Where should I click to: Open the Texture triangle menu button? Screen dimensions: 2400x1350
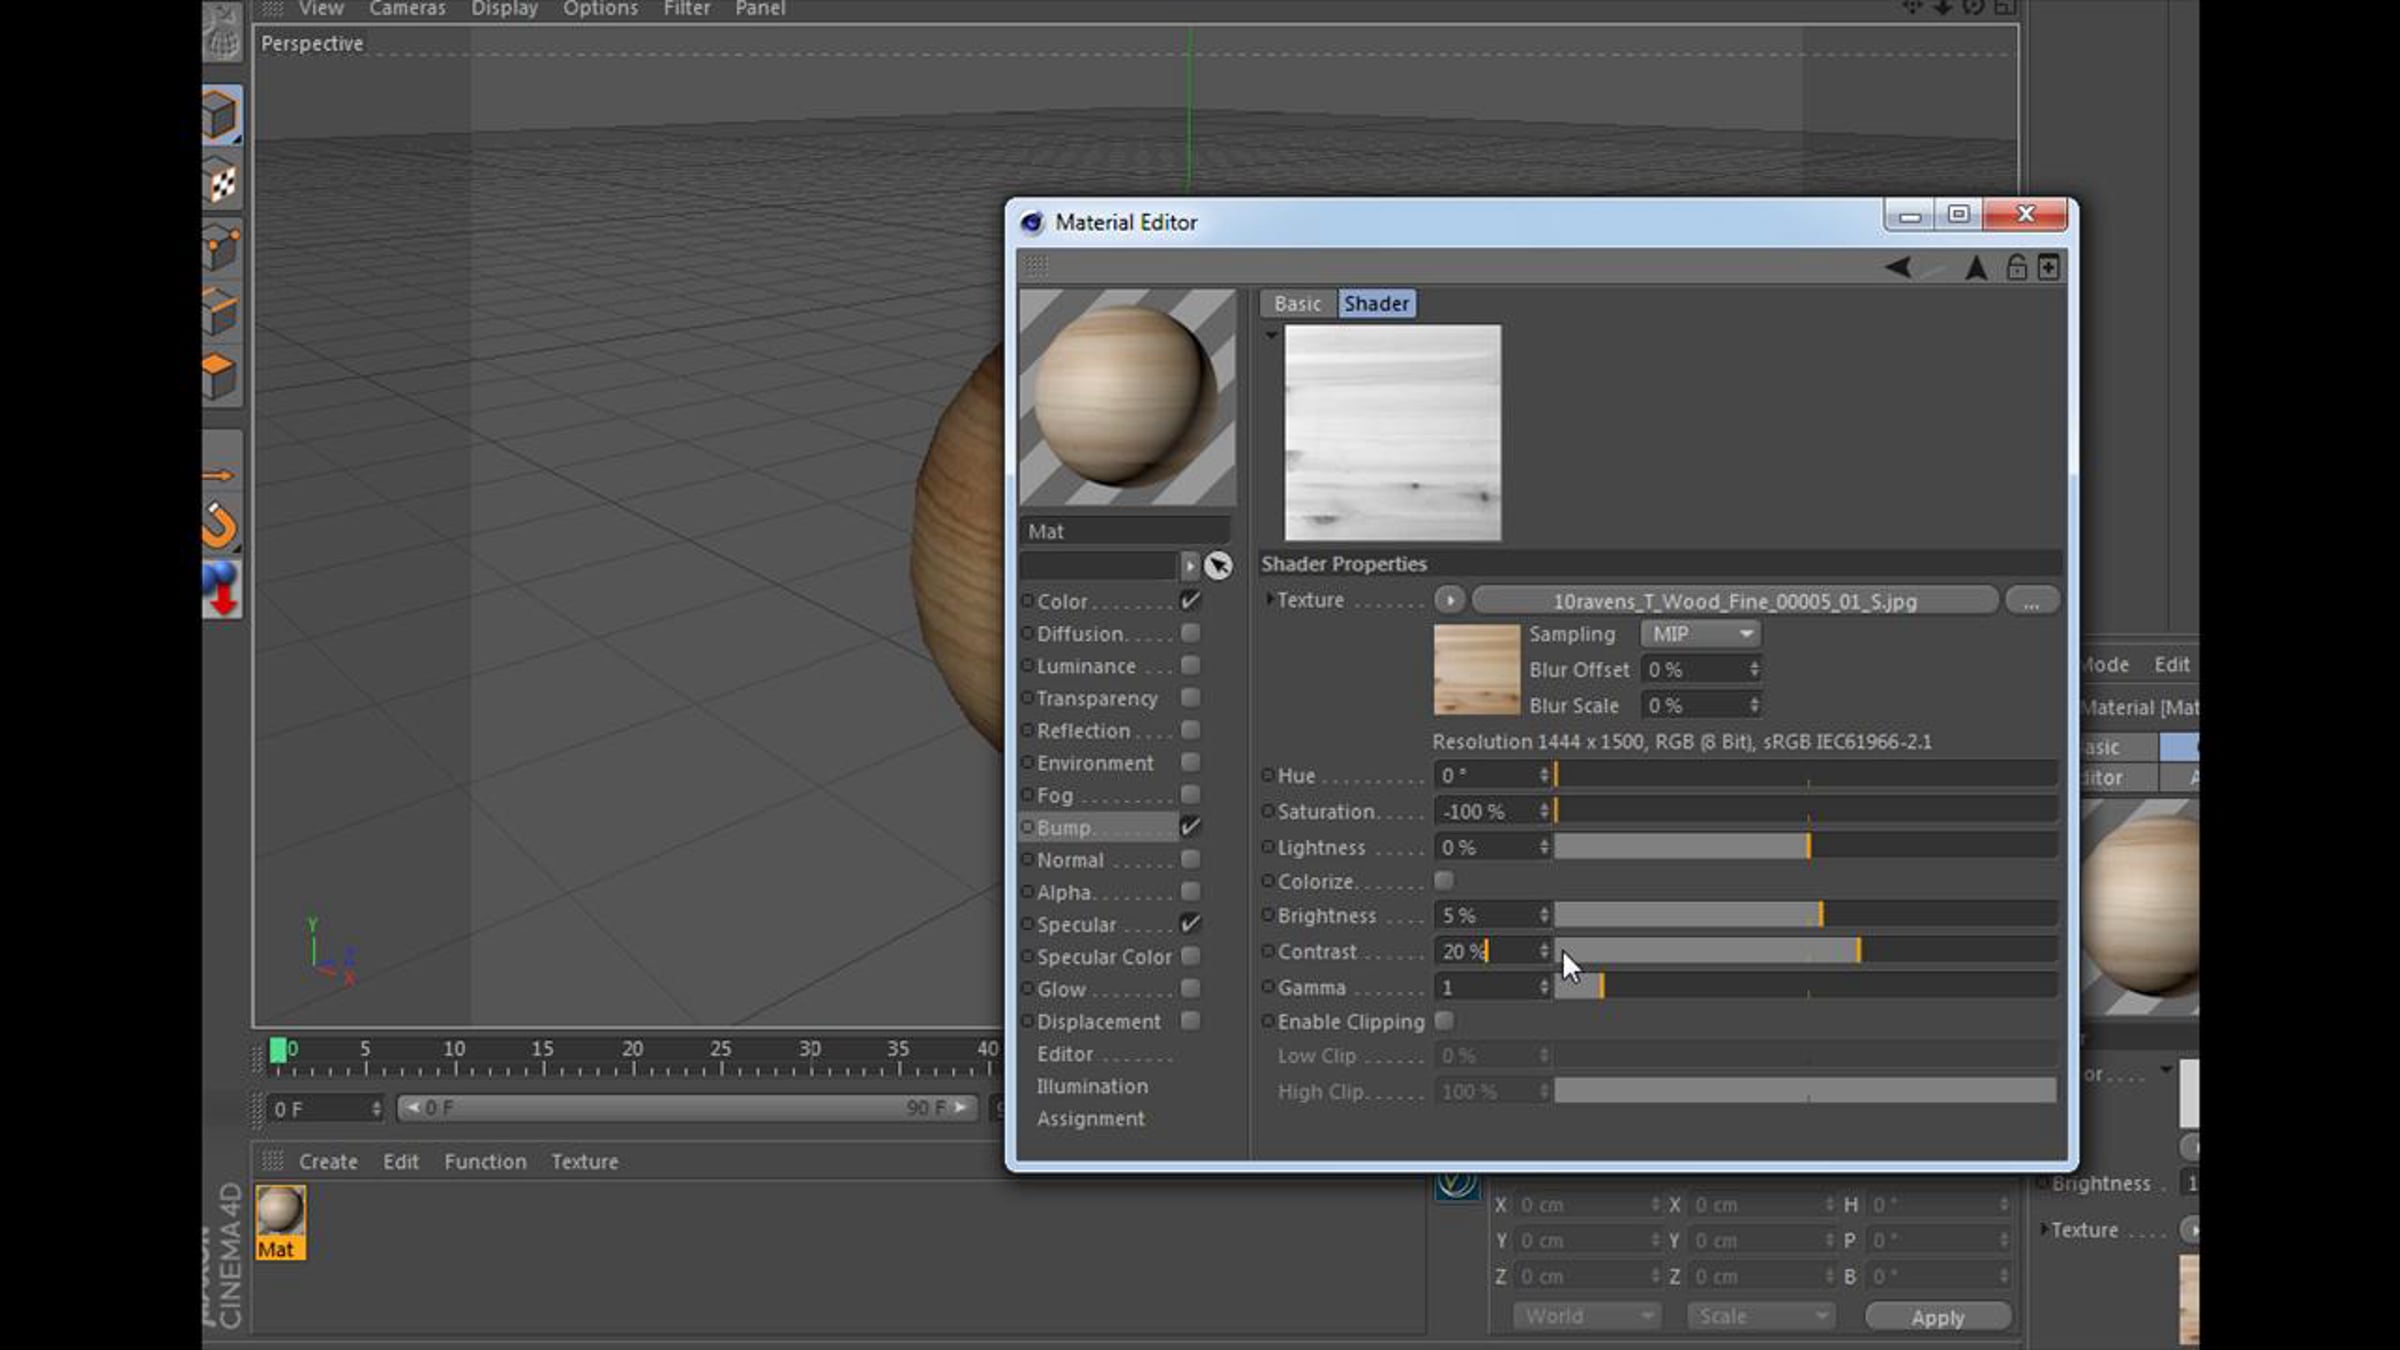(x=1449, y=600)
